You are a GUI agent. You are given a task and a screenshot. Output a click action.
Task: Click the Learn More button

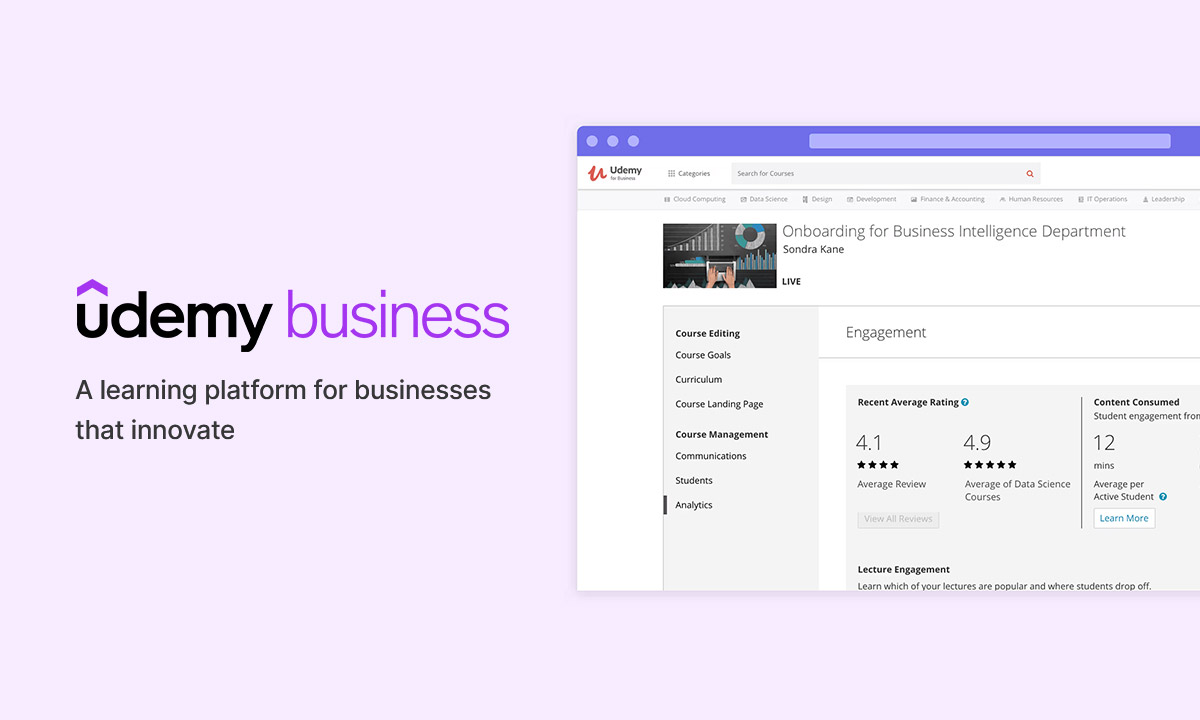(x=1124, y=518)
